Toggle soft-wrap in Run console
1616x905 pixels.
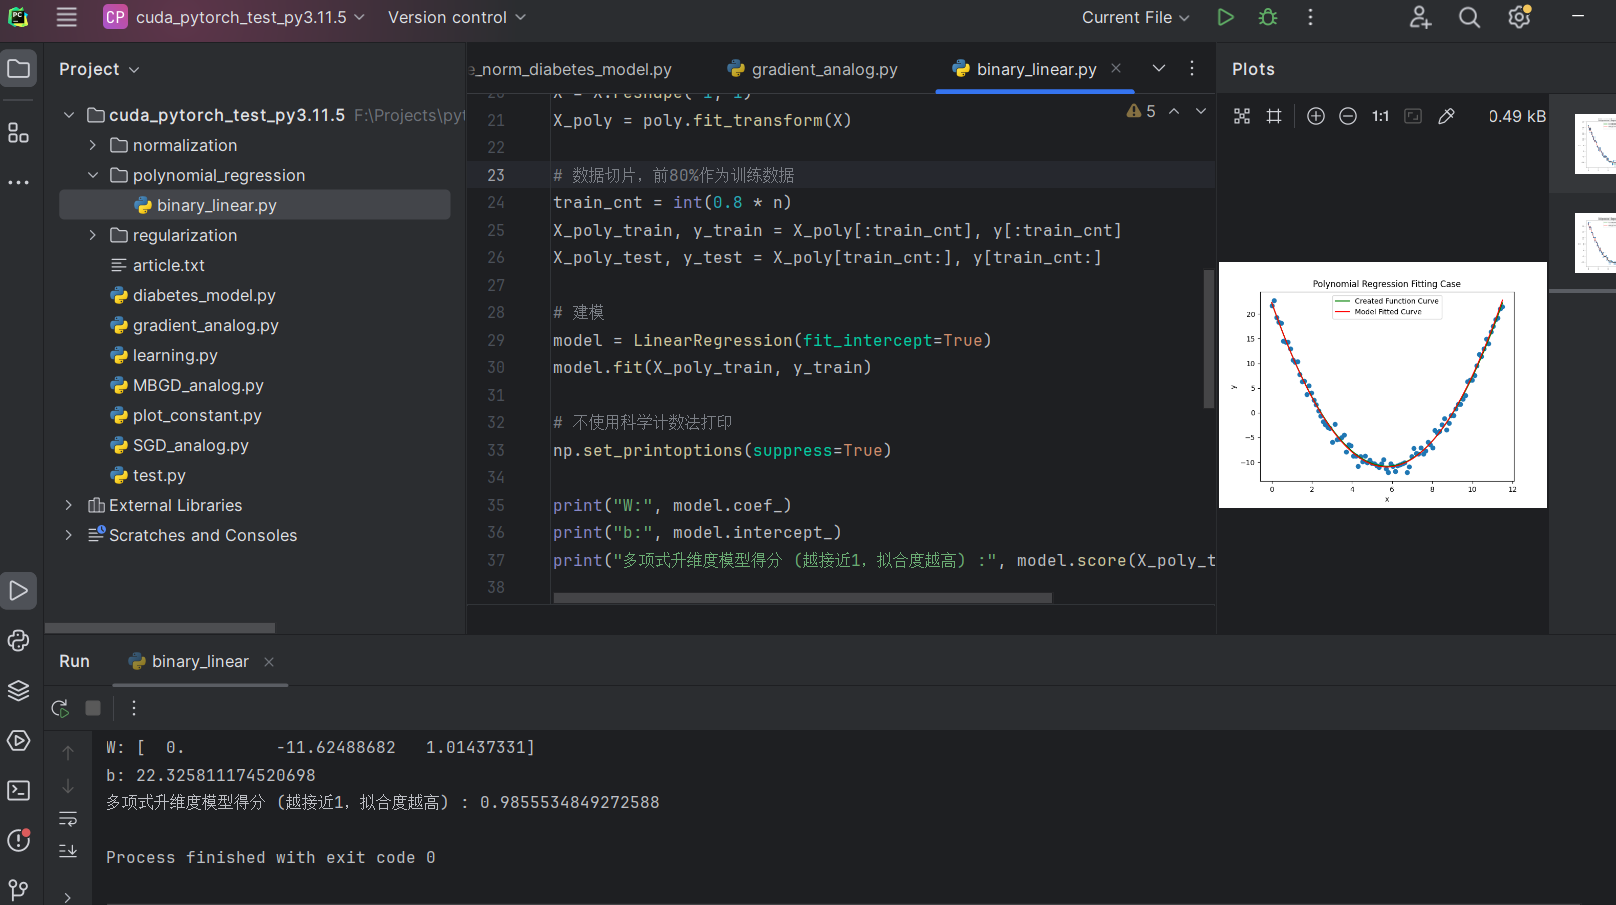[x=68, y=819]
